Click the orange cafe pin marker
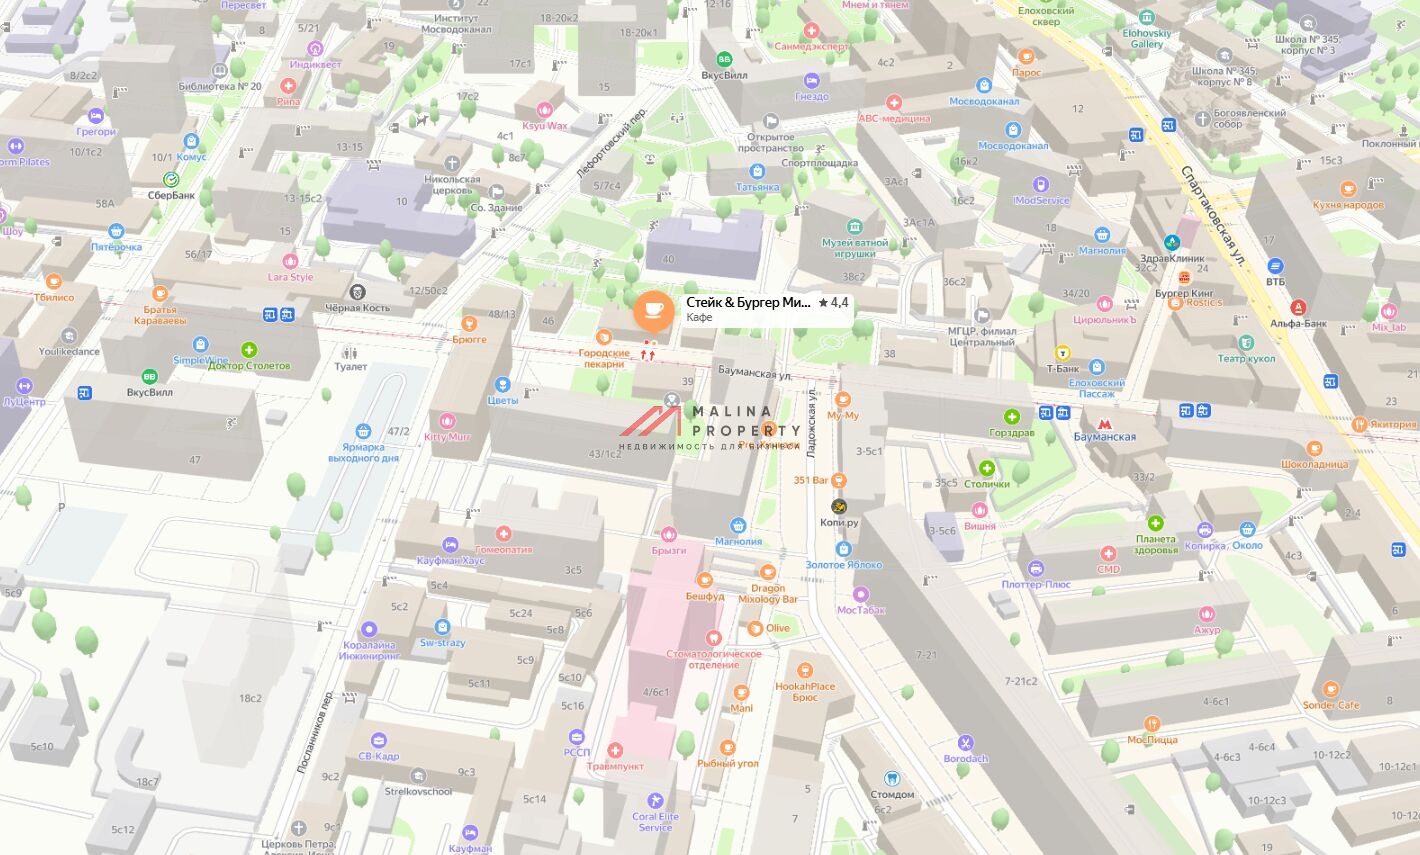Viewport: 1420px width, 855px height. pos(653,309)
